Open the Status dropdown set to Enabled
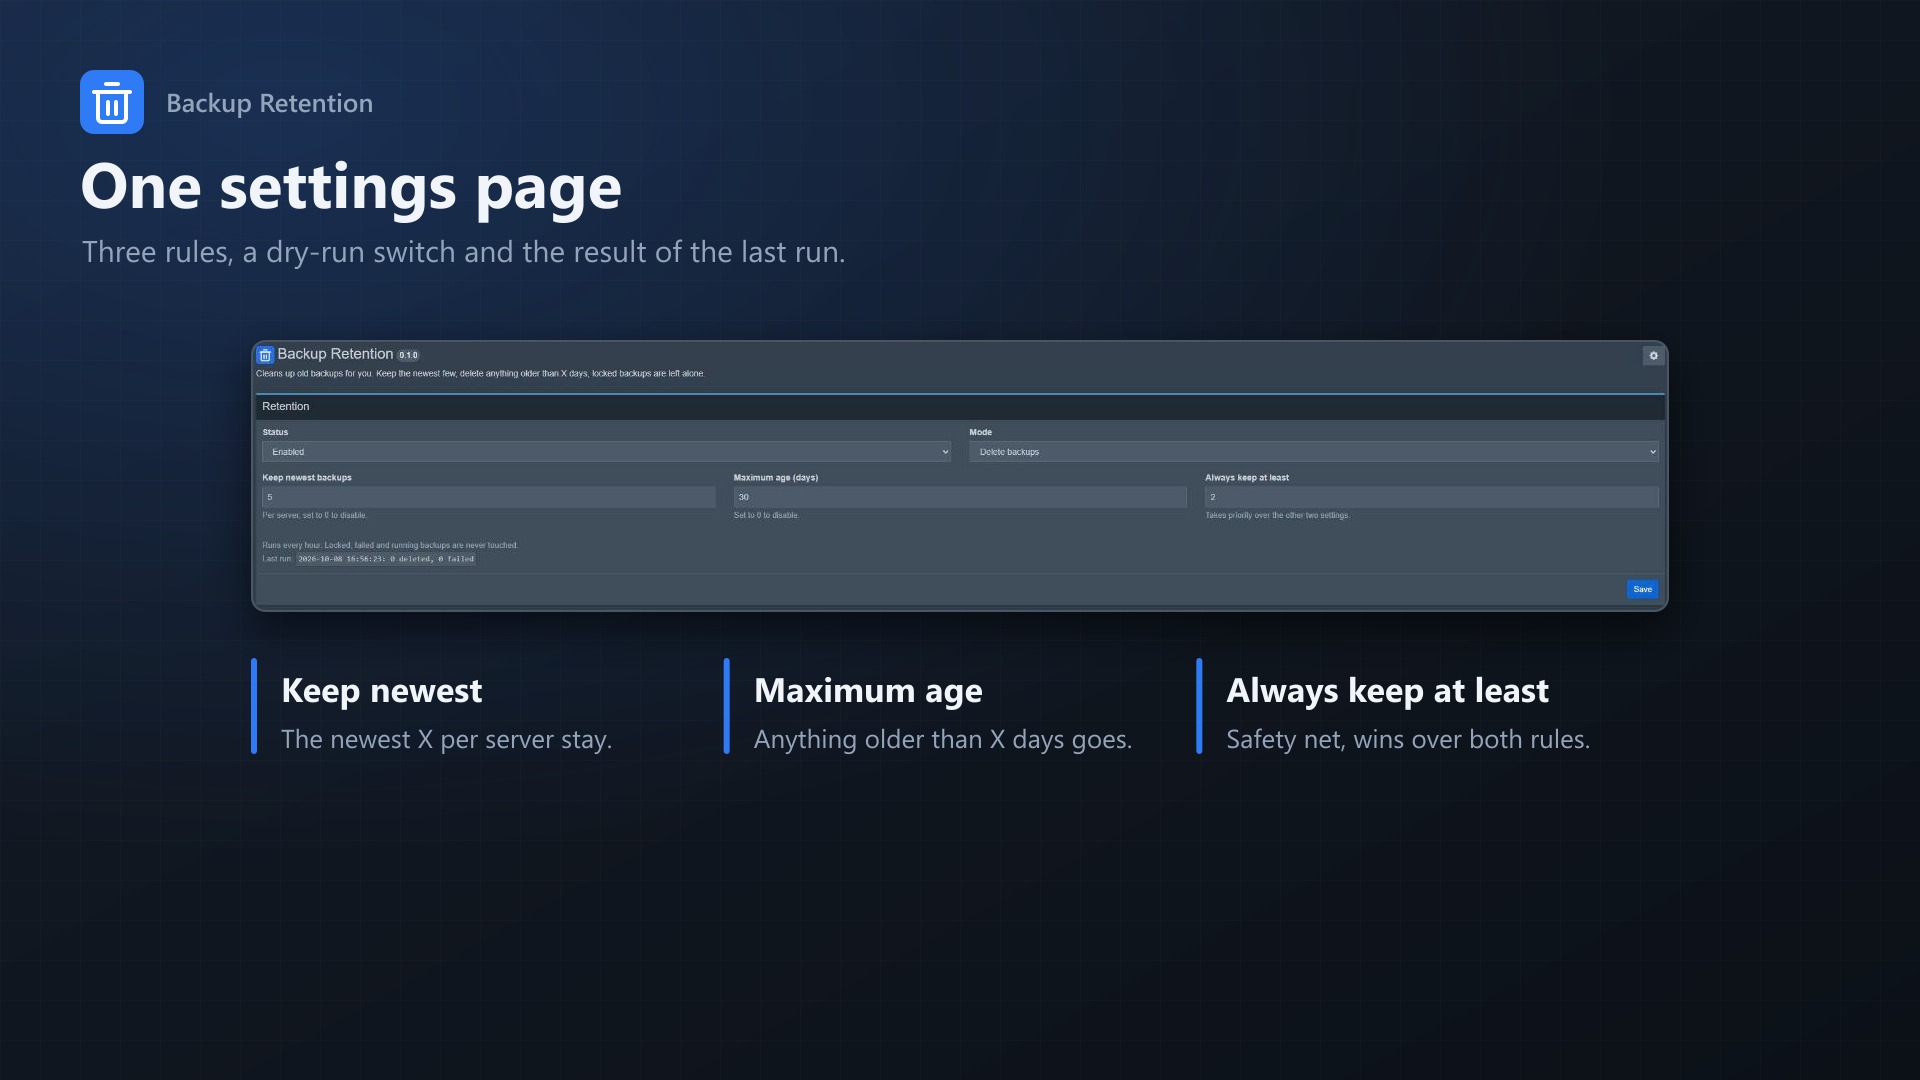Viewport: 1920px width, 1080px height. pos(606,452)
